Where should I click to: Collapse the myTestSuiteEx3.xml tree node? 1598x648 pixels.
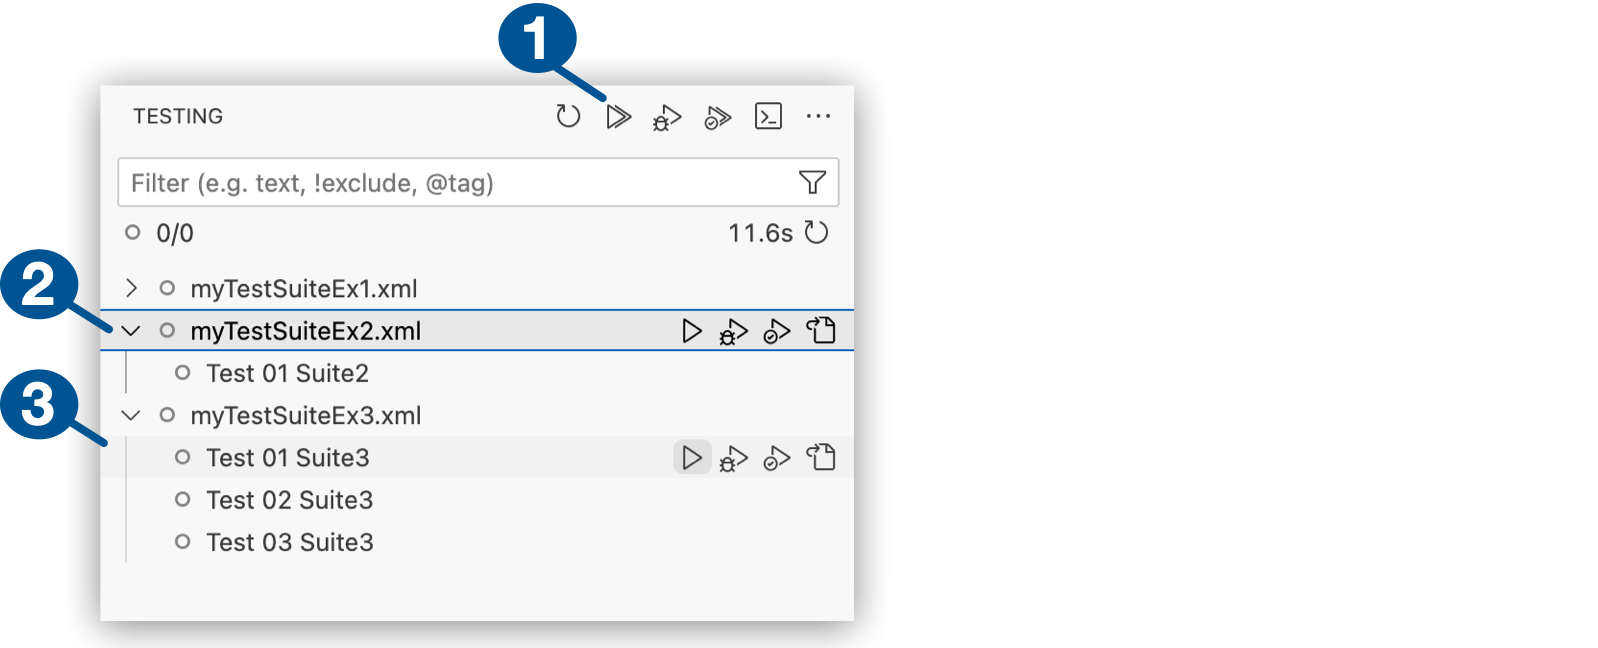point(131,415)
